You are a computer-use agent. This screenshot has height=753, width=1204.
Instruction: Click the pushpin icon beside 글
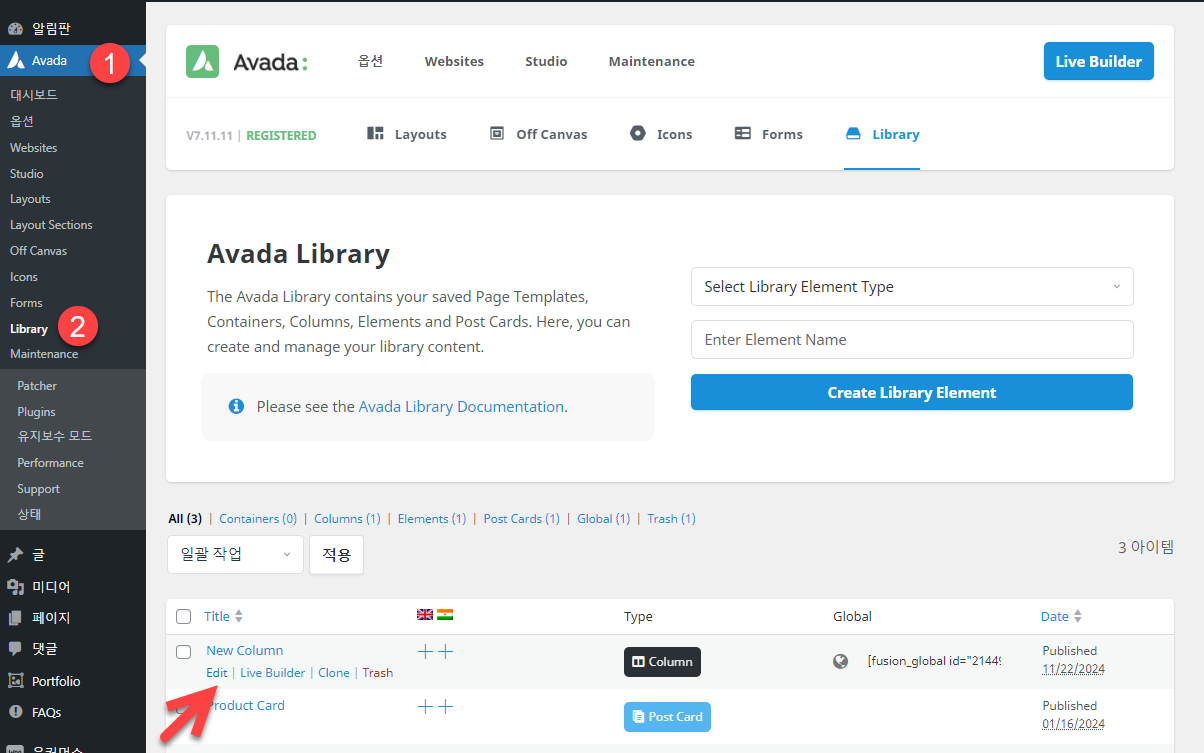(x=15, y=555)
